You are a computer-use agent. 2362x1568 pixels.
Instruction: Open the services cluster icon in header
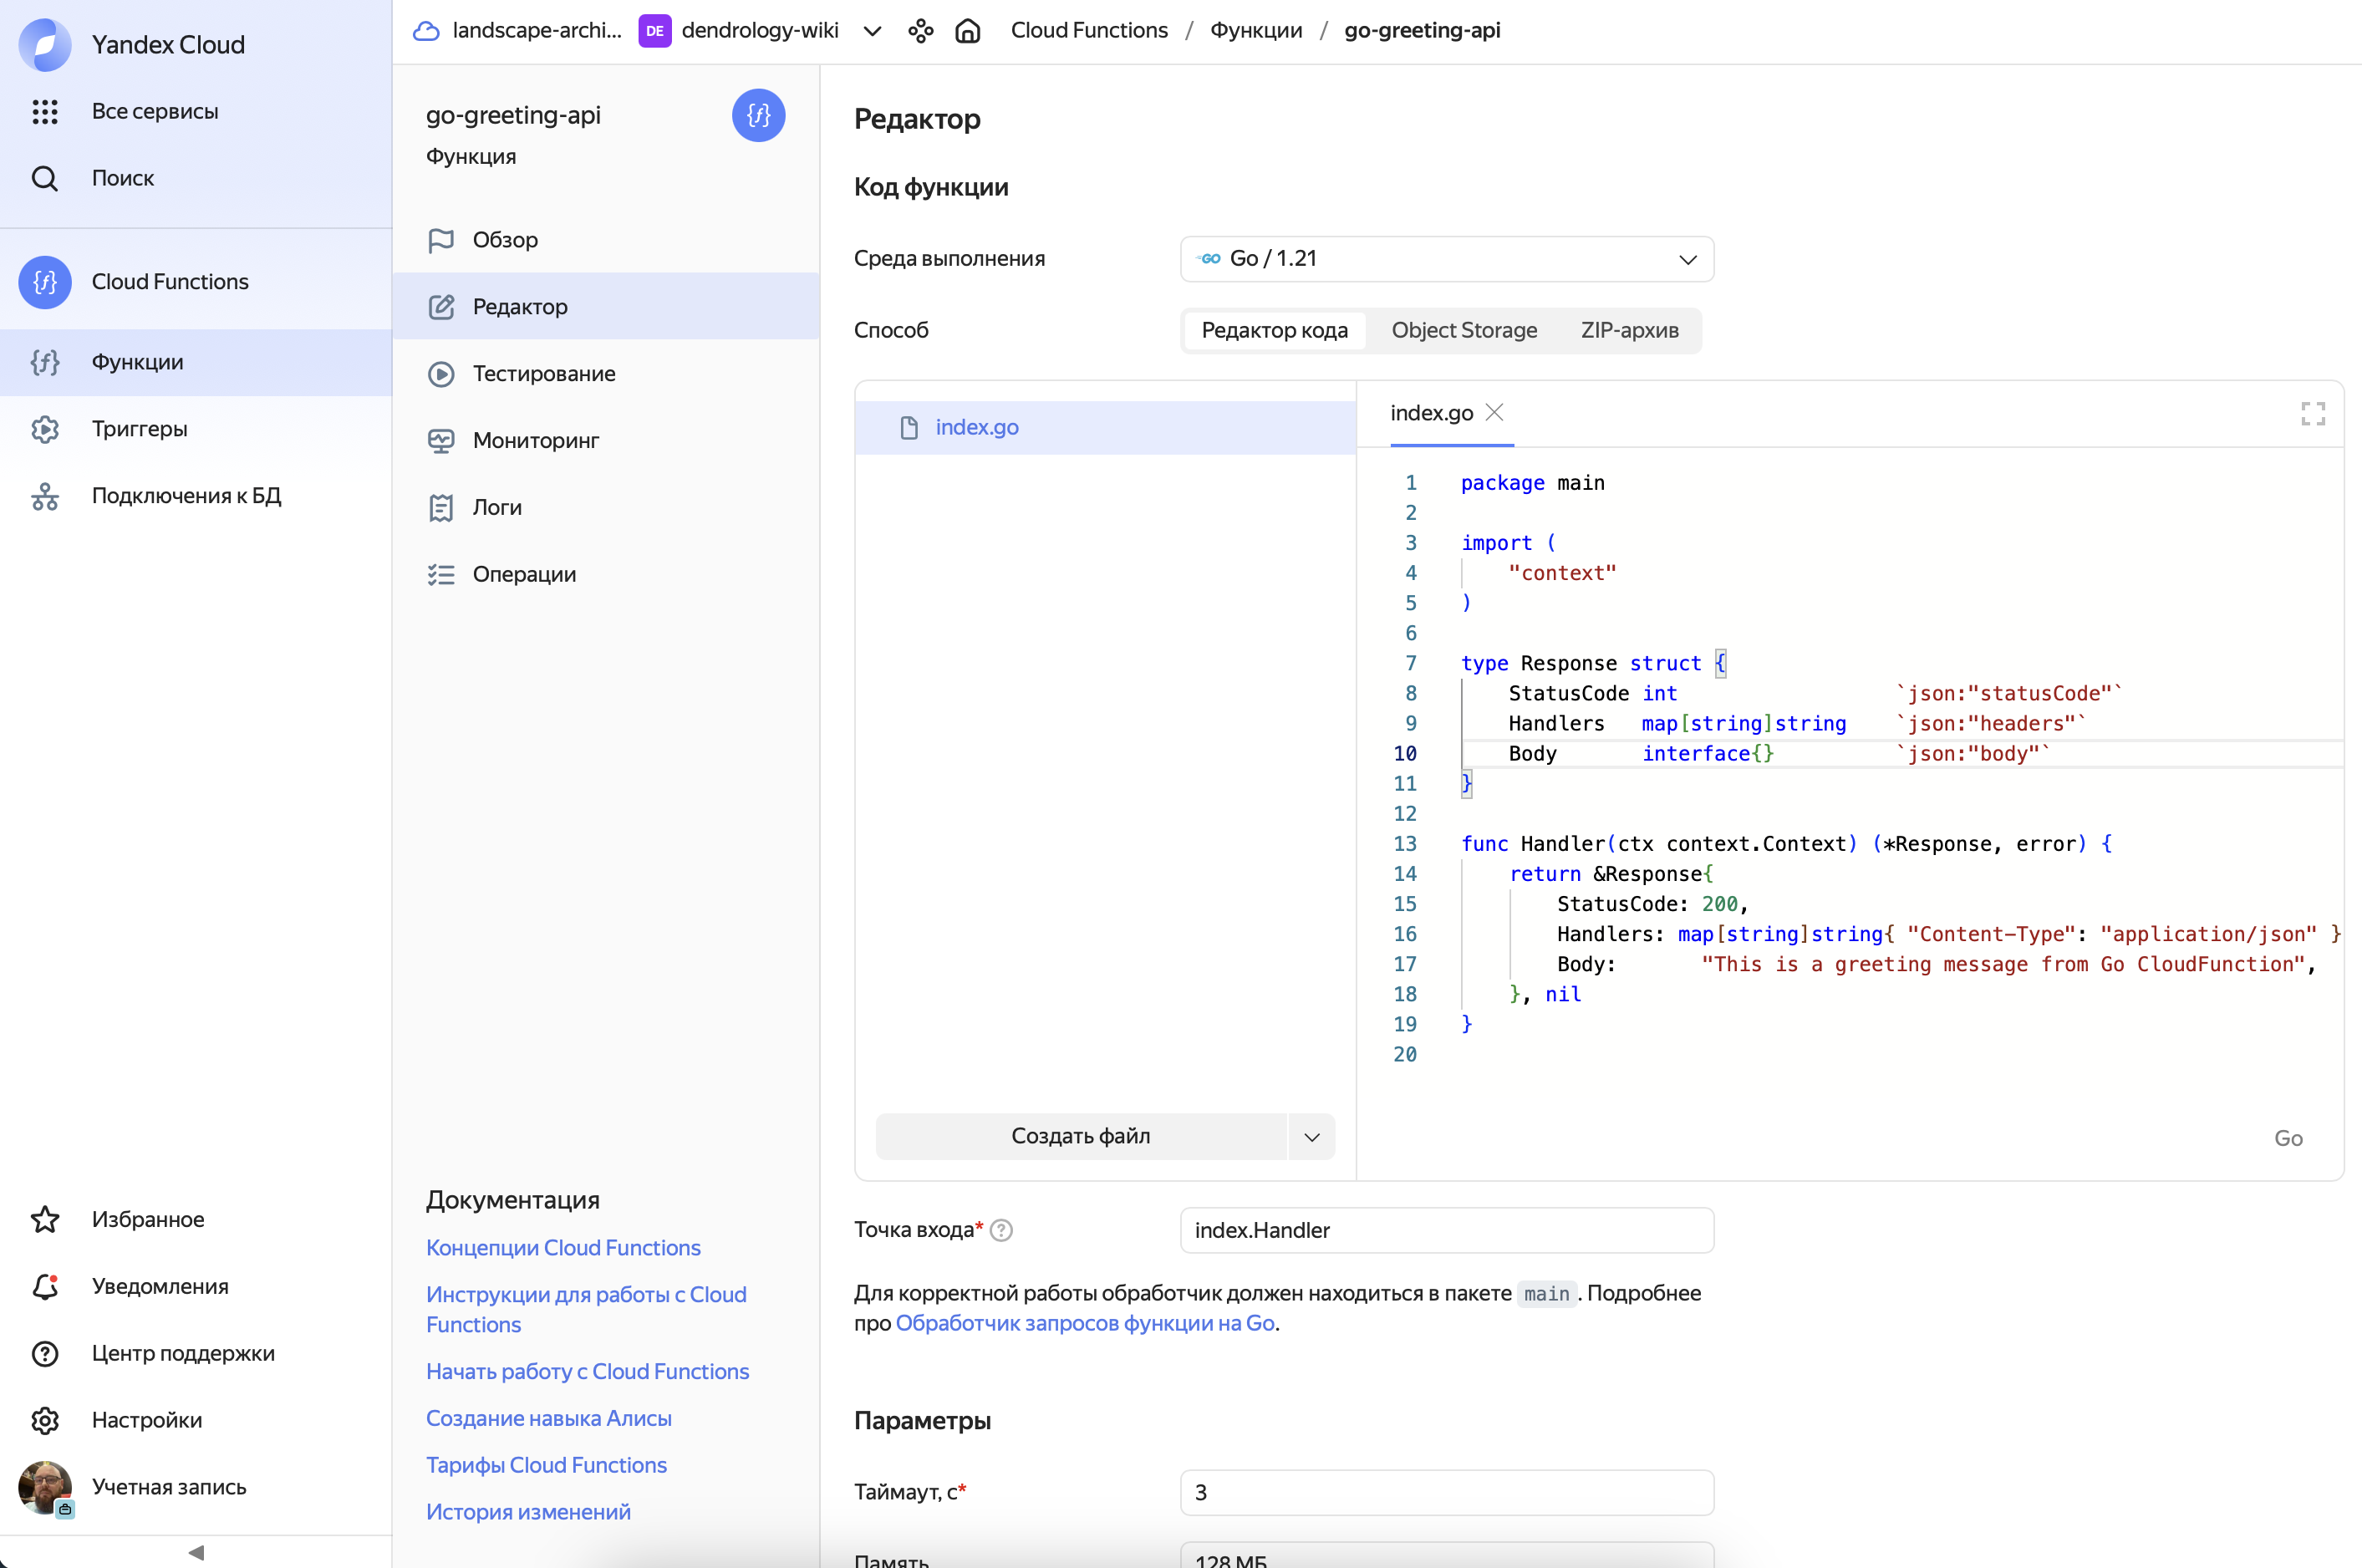click(920, 31)
